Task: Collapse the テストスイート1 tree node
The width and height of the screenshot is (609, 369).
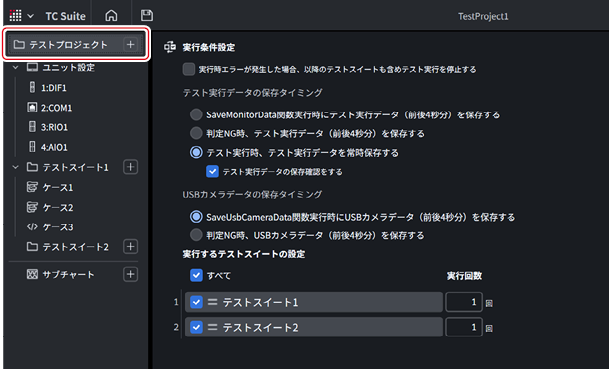Action: tap(16, 167)
